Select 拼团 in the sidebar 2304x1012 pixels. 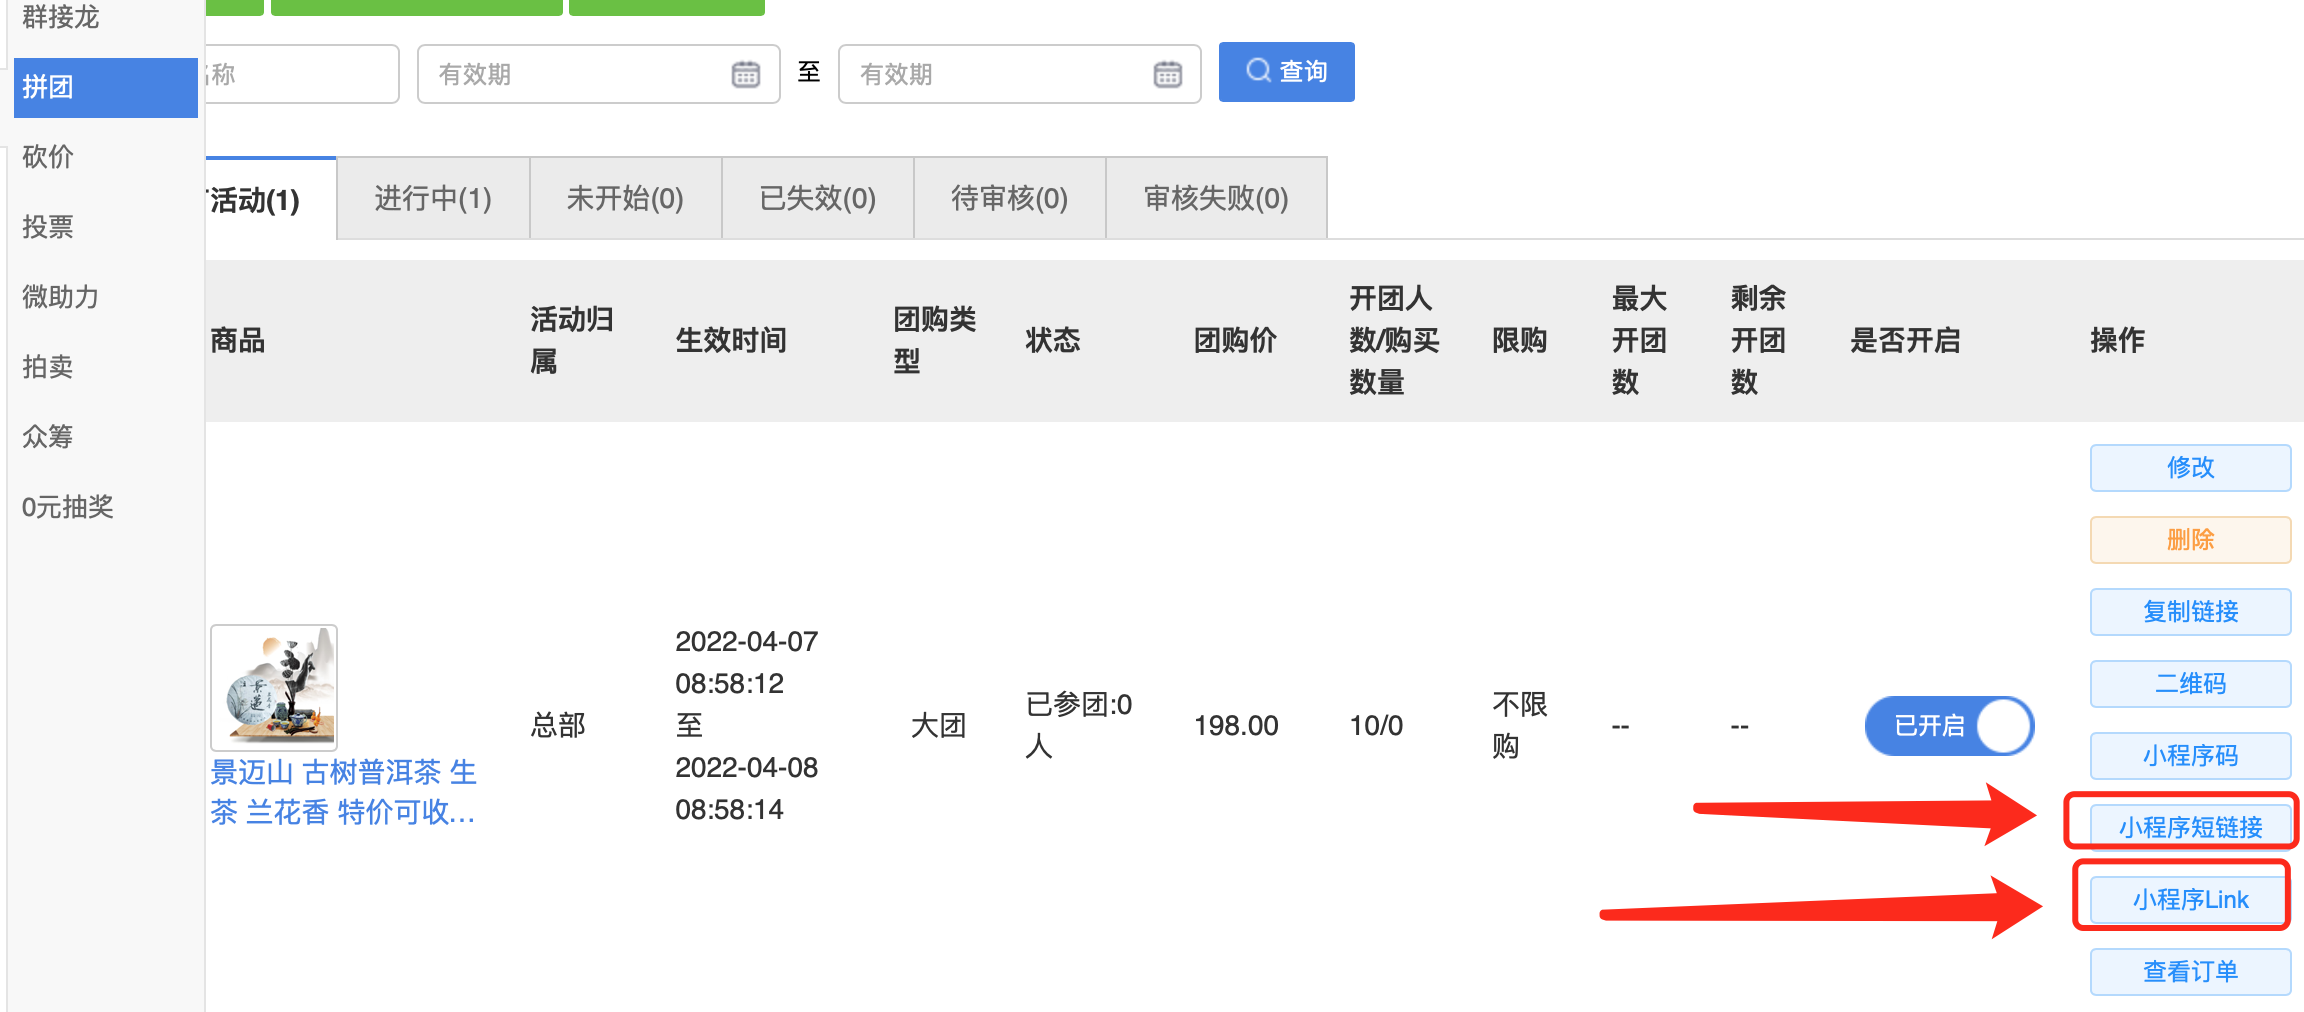(x=106, y=88)
